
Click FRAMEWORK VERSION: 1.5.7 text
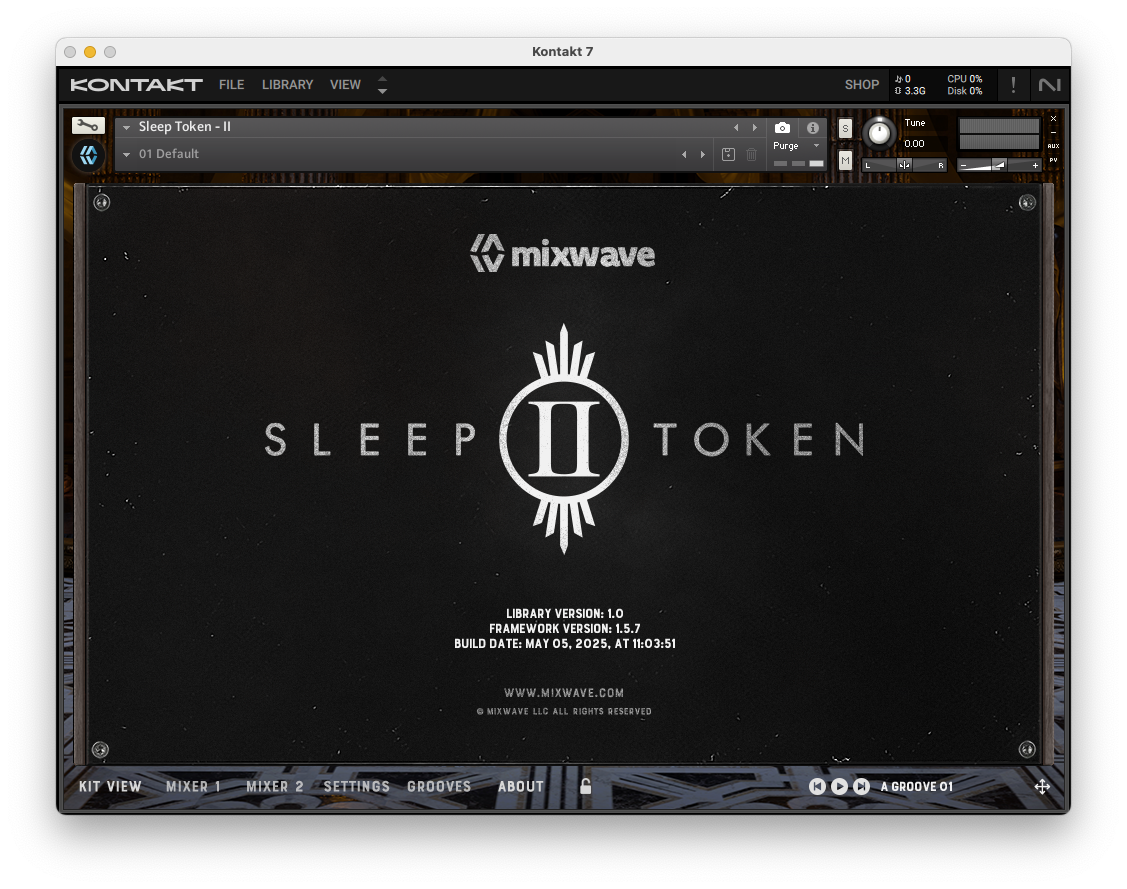click(564, 629)
